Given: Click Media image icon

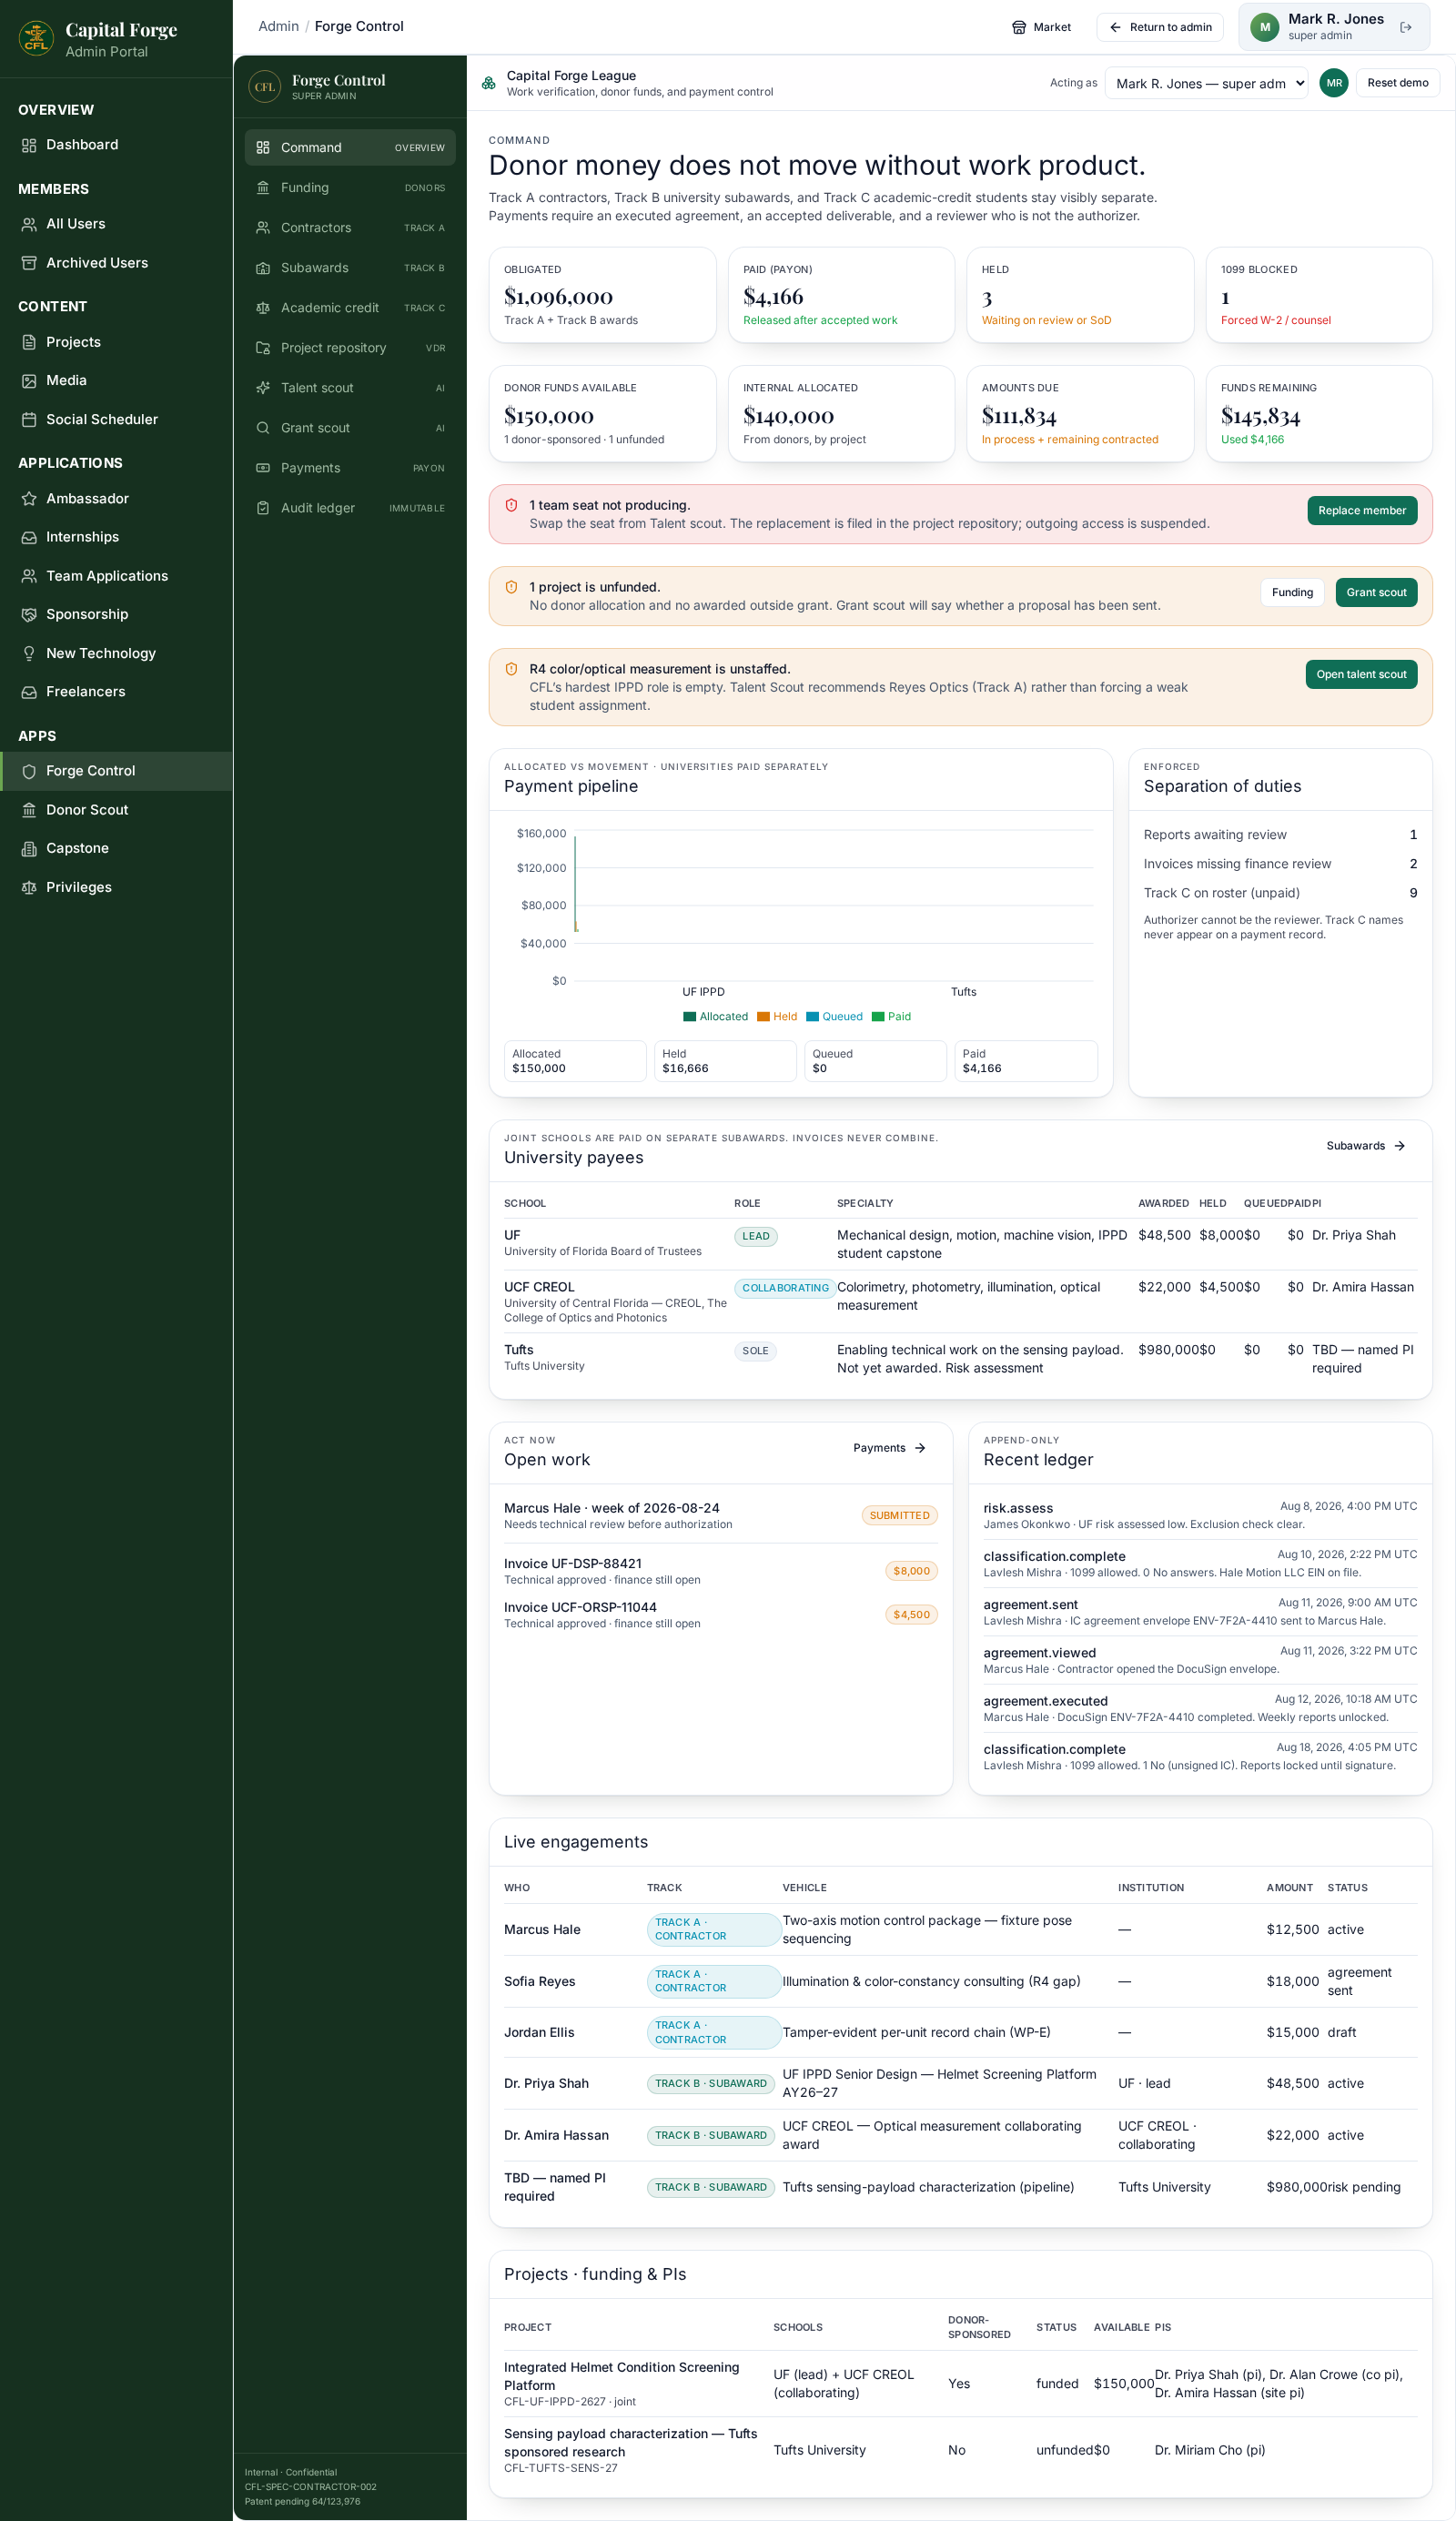Looking at the screenshot, I should [x=29, y=381].
